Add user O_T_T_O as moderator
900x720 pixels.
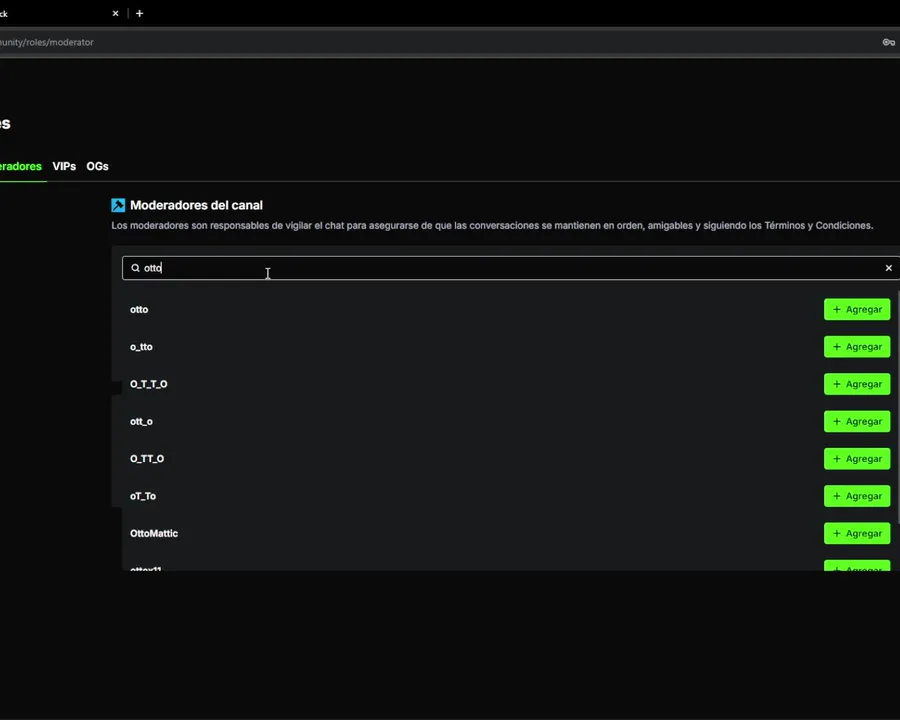point(857,384)
